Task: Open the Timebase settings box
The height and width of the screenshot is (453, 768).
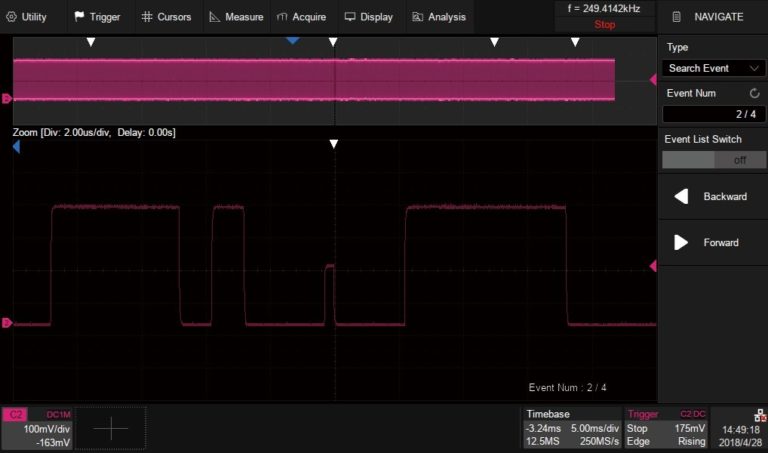Action: click(571, 427)
